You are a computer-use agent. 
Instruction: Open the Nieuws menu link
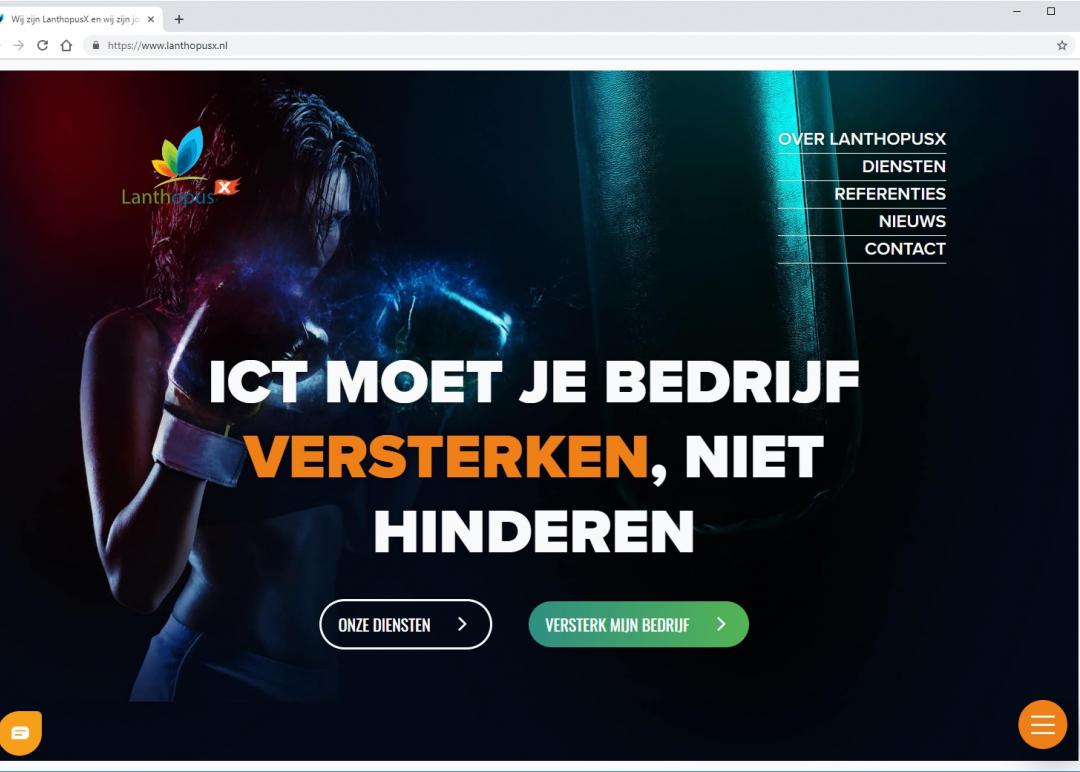pos(912,222)
